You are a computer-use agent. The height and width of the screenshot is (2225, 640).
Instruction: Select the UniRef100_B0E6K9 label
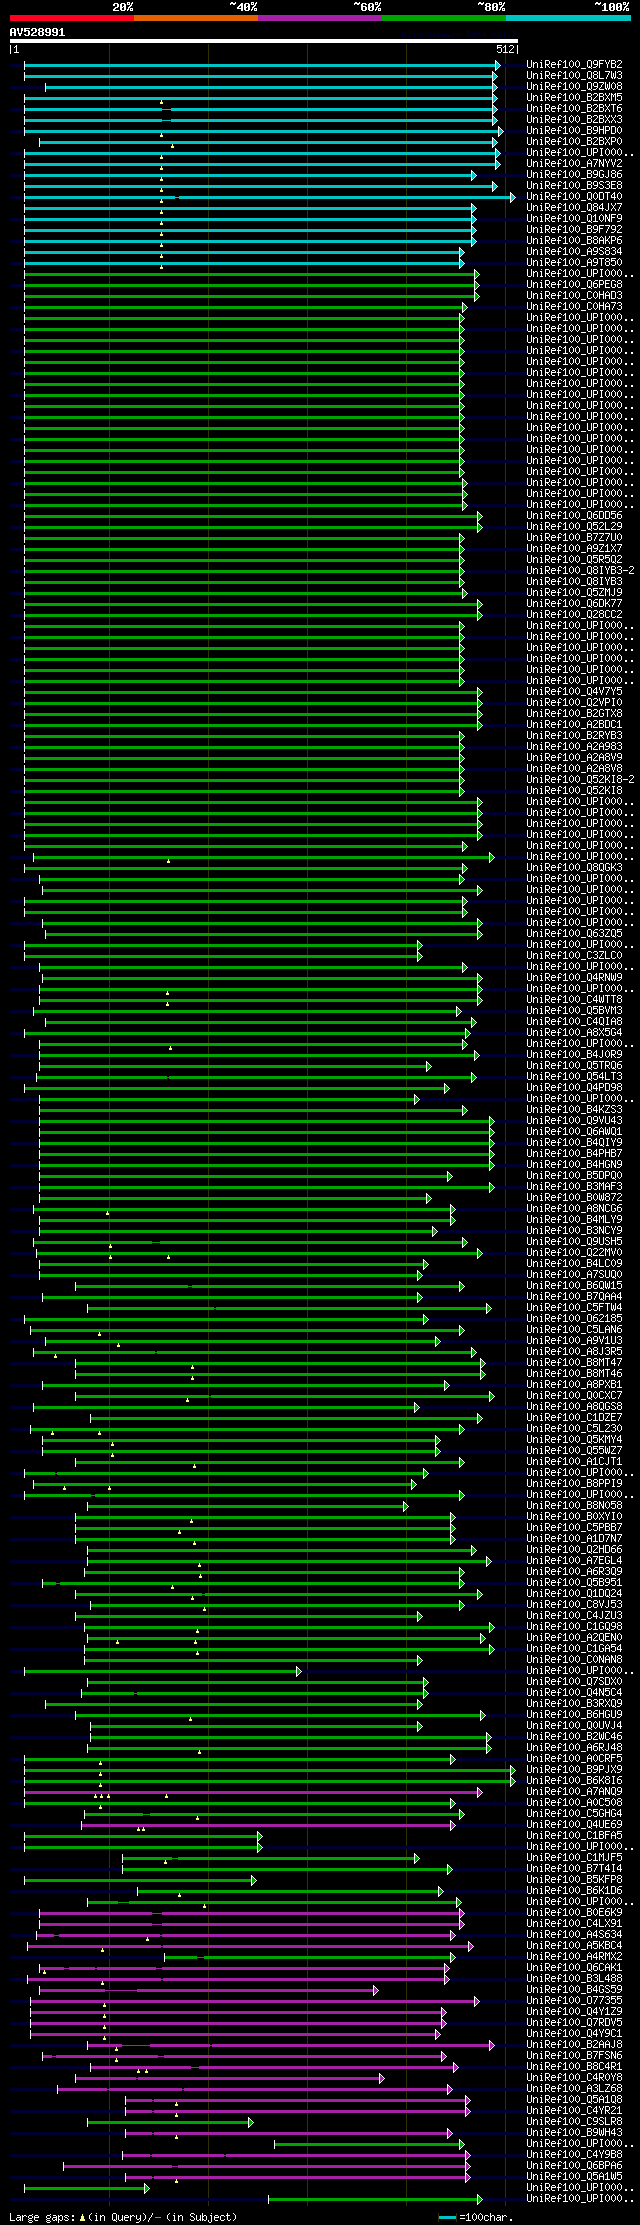pos(574,1913)
